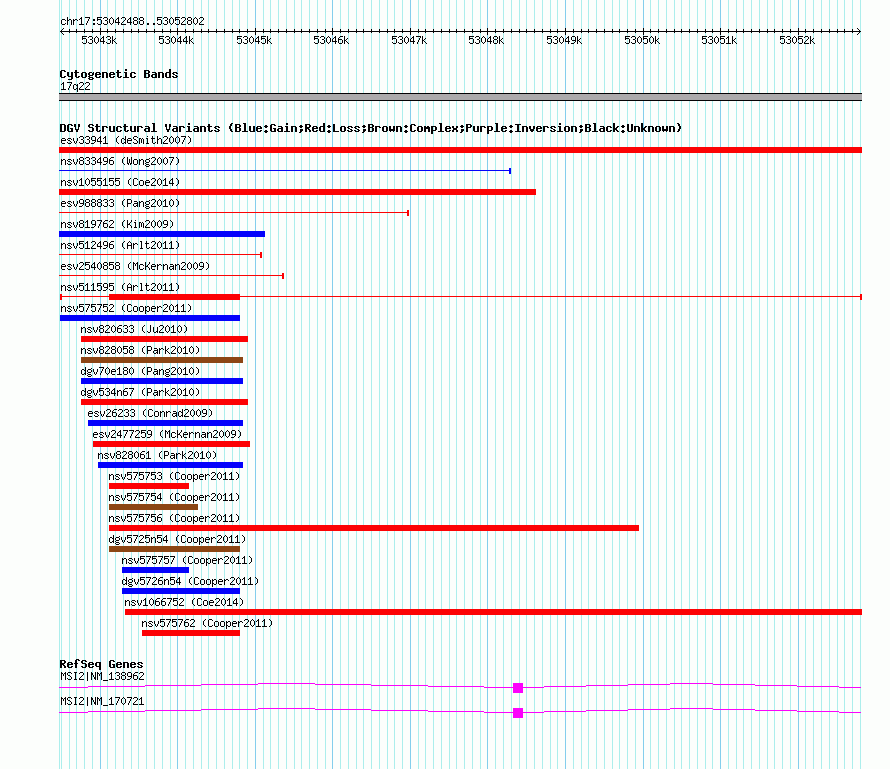Click the 53047k ruler tick label

click(409, 40)
